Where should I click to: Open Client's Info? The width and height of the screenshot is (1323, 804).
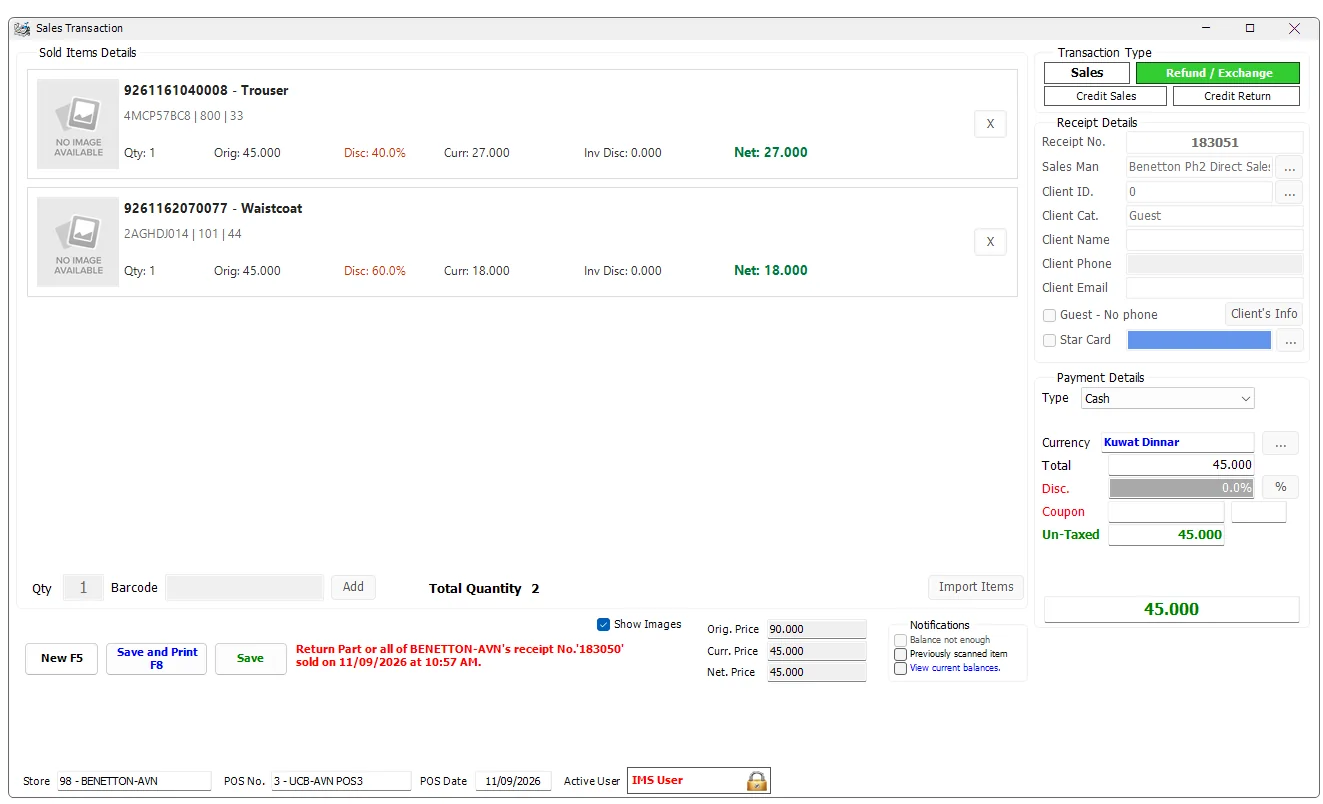(1264, 314)
